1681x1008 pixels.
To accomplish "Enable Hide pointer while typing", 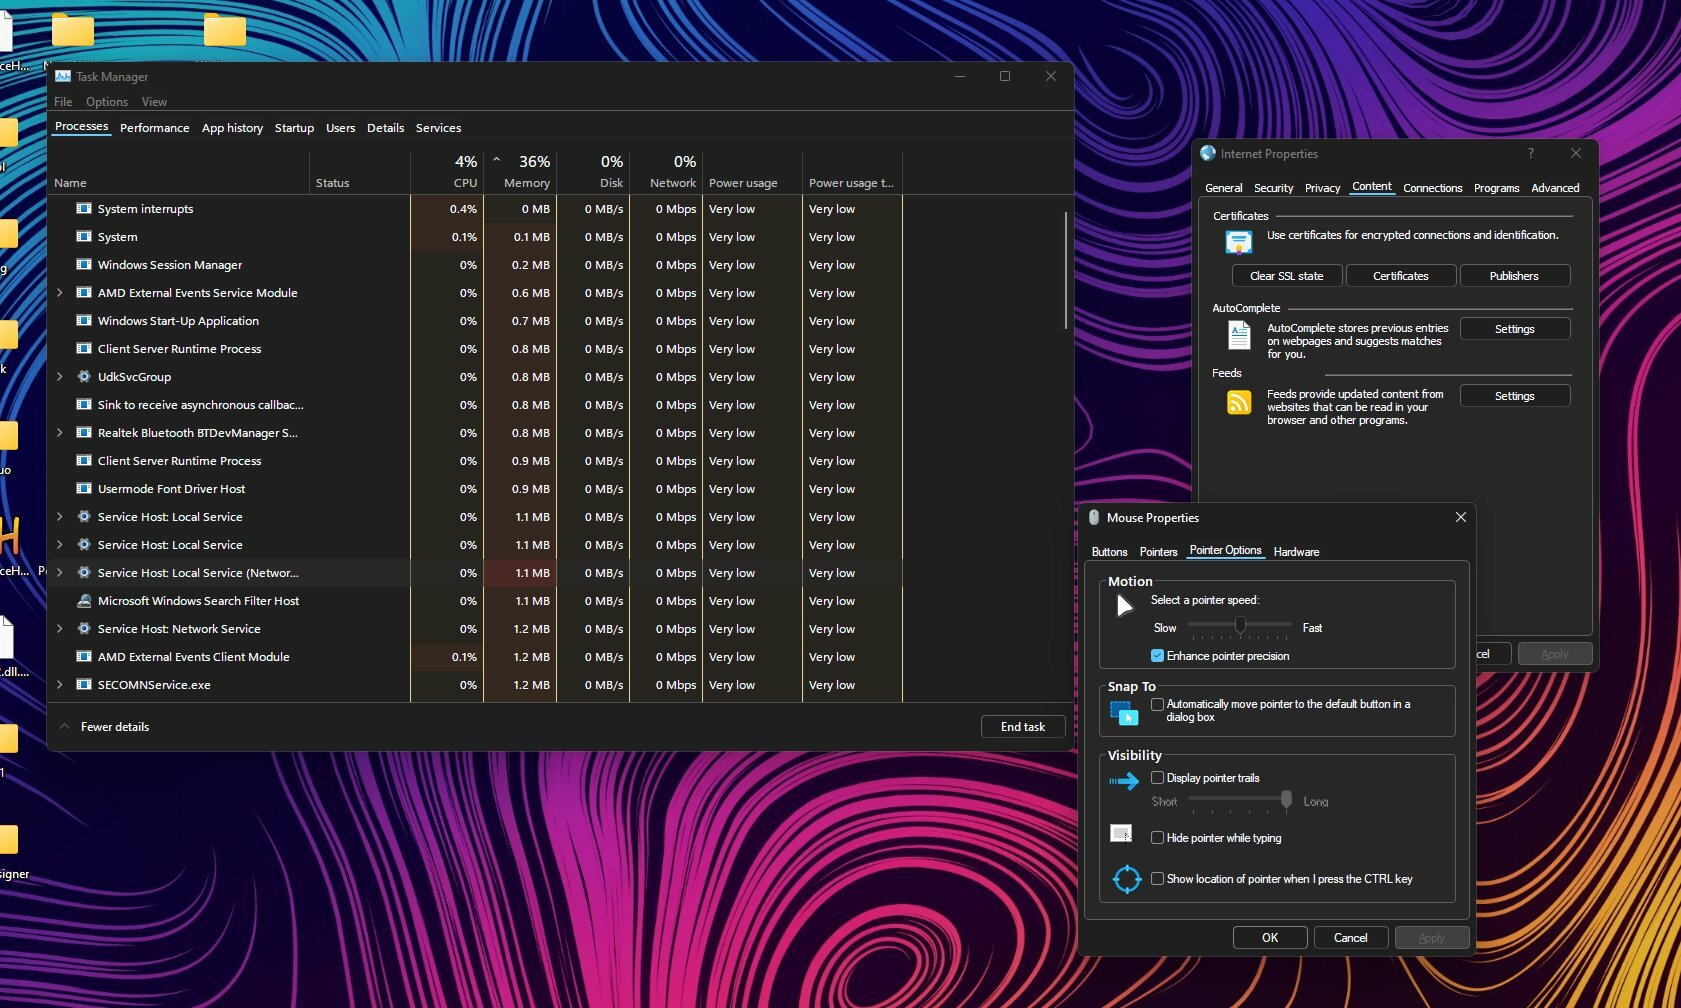I will coord(1157,838).
